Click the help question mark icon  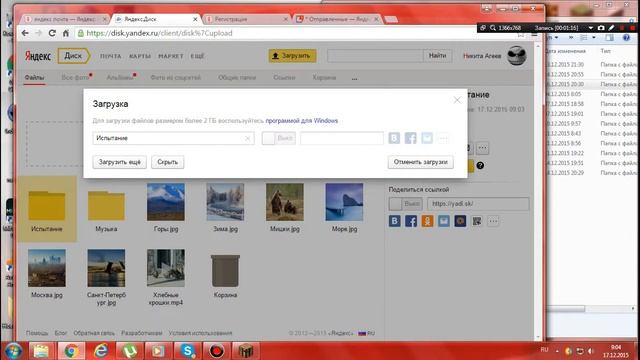click(480, 165)
